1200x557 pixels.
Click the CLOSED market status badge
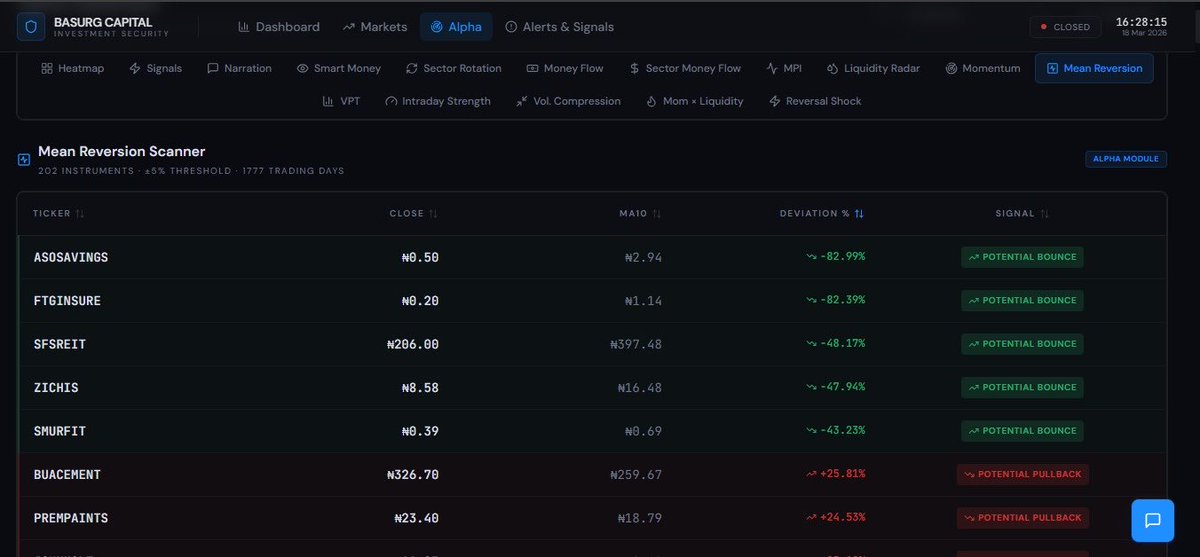[1065, 27]
